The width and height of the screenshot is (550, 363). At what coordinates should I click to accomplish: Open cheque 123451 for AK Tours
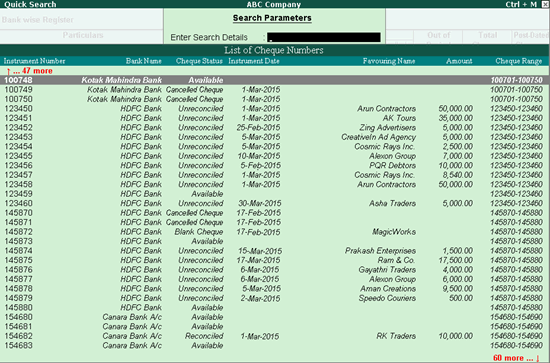[274, 118]
